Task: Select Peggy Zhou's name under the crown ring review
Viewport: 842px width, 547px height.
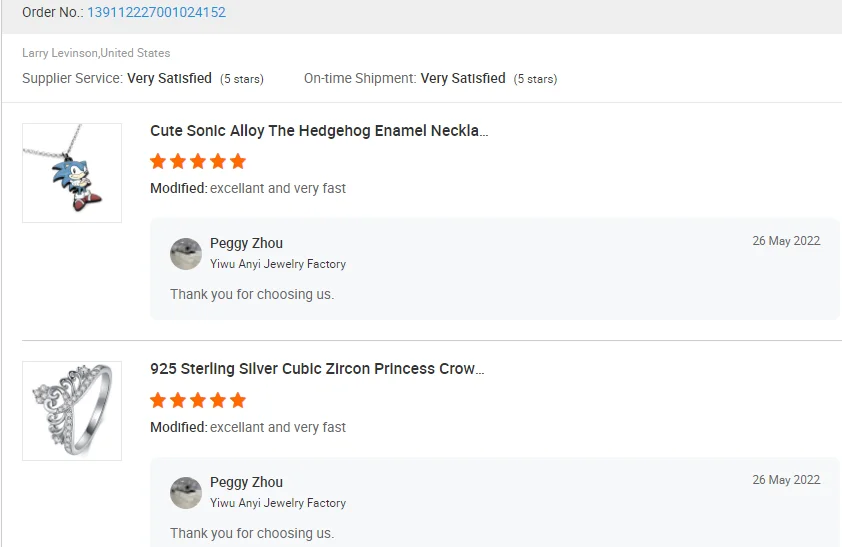Action: click(246, 482)
